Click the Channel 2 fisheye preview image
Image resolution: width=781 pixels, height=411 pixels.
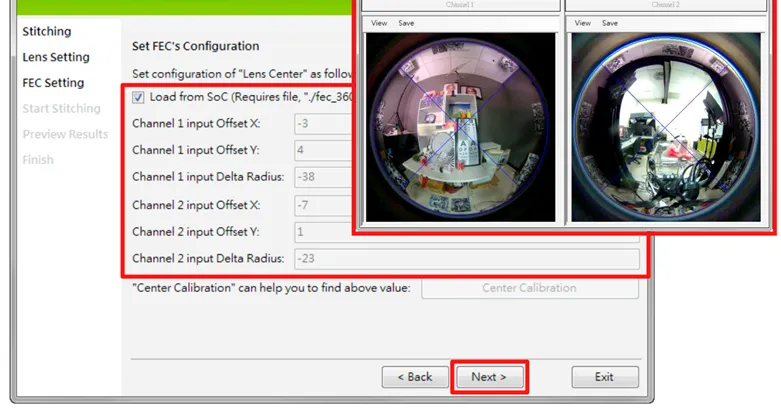point(666,127)
